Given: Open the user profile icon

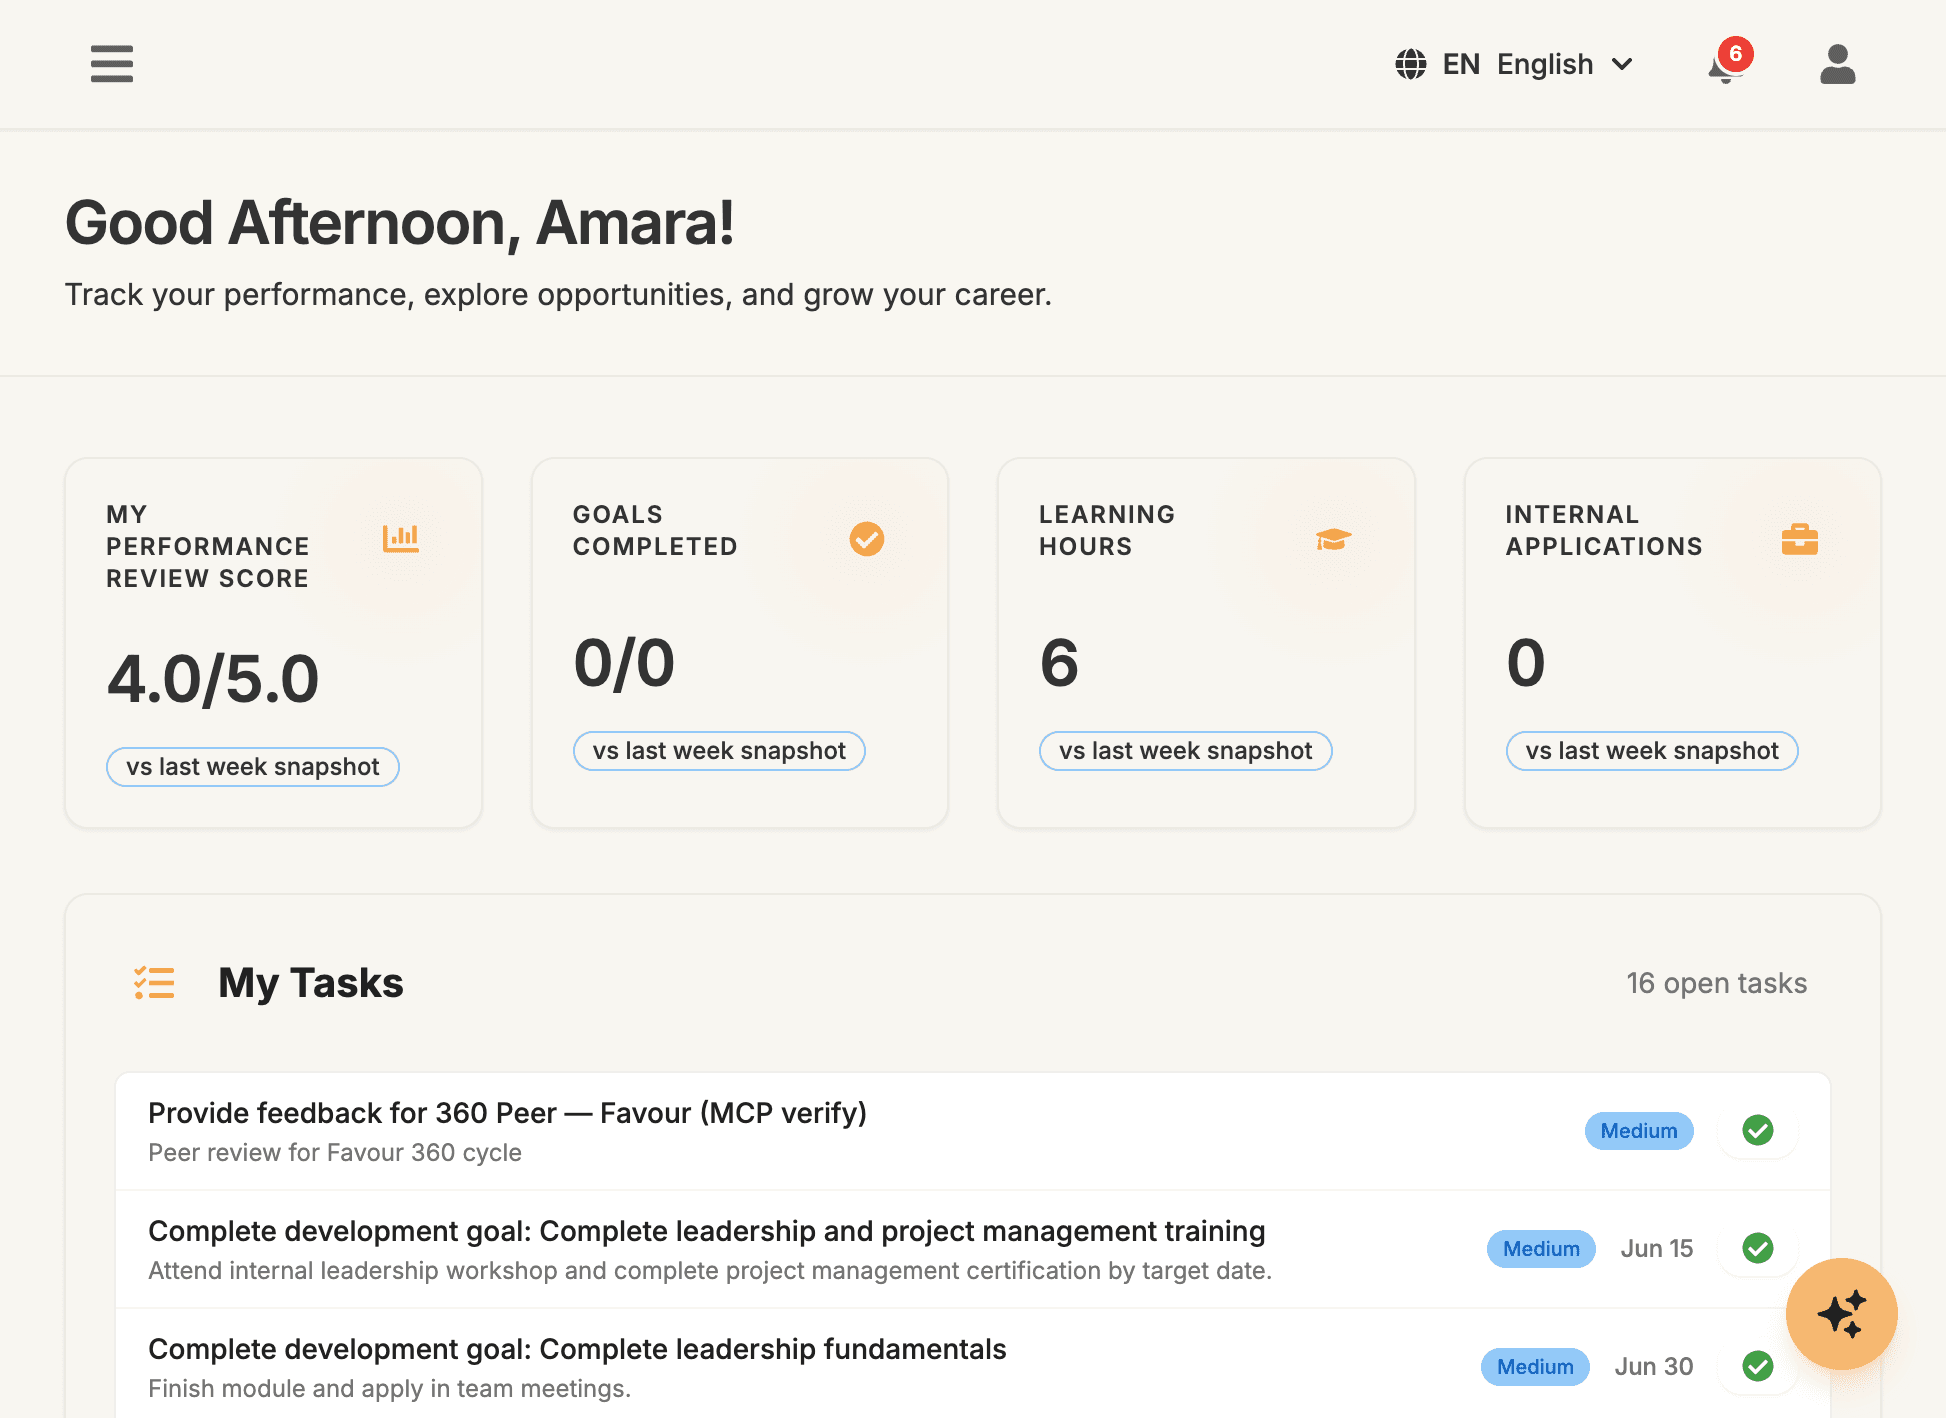Looking at the screenshot, I should click(1837, 65).
